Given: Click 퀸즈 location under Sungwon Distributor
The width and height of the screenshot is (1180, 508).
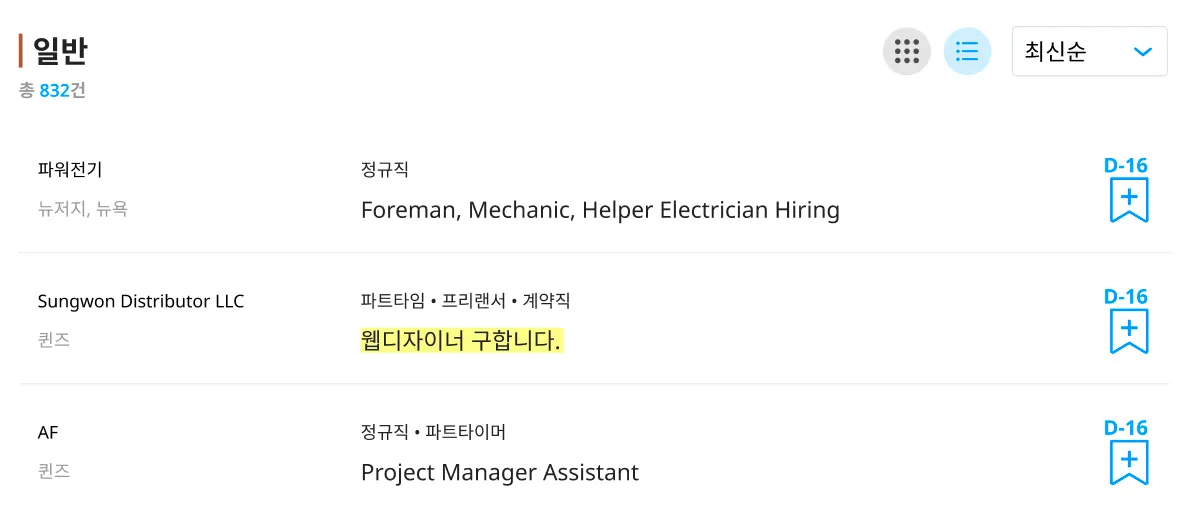Looking at the screenshot, I should click(x=54, y=341).
